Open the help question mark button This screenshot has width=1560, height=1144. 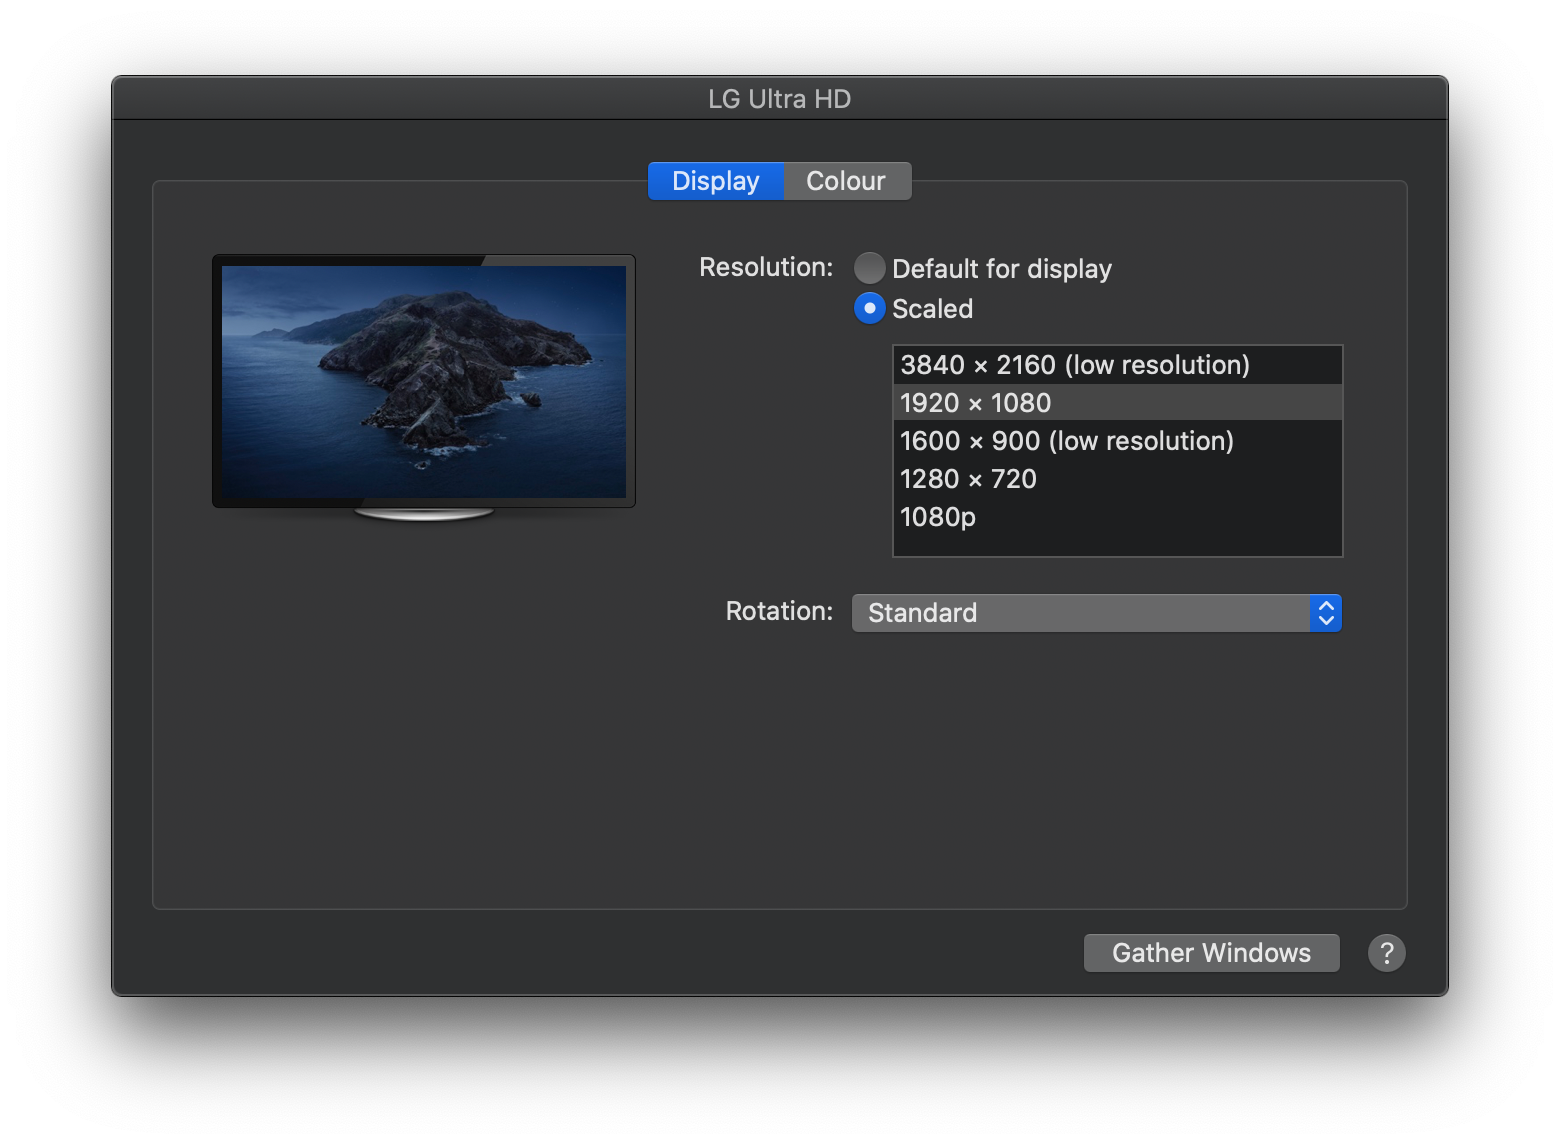(1386, 953)
